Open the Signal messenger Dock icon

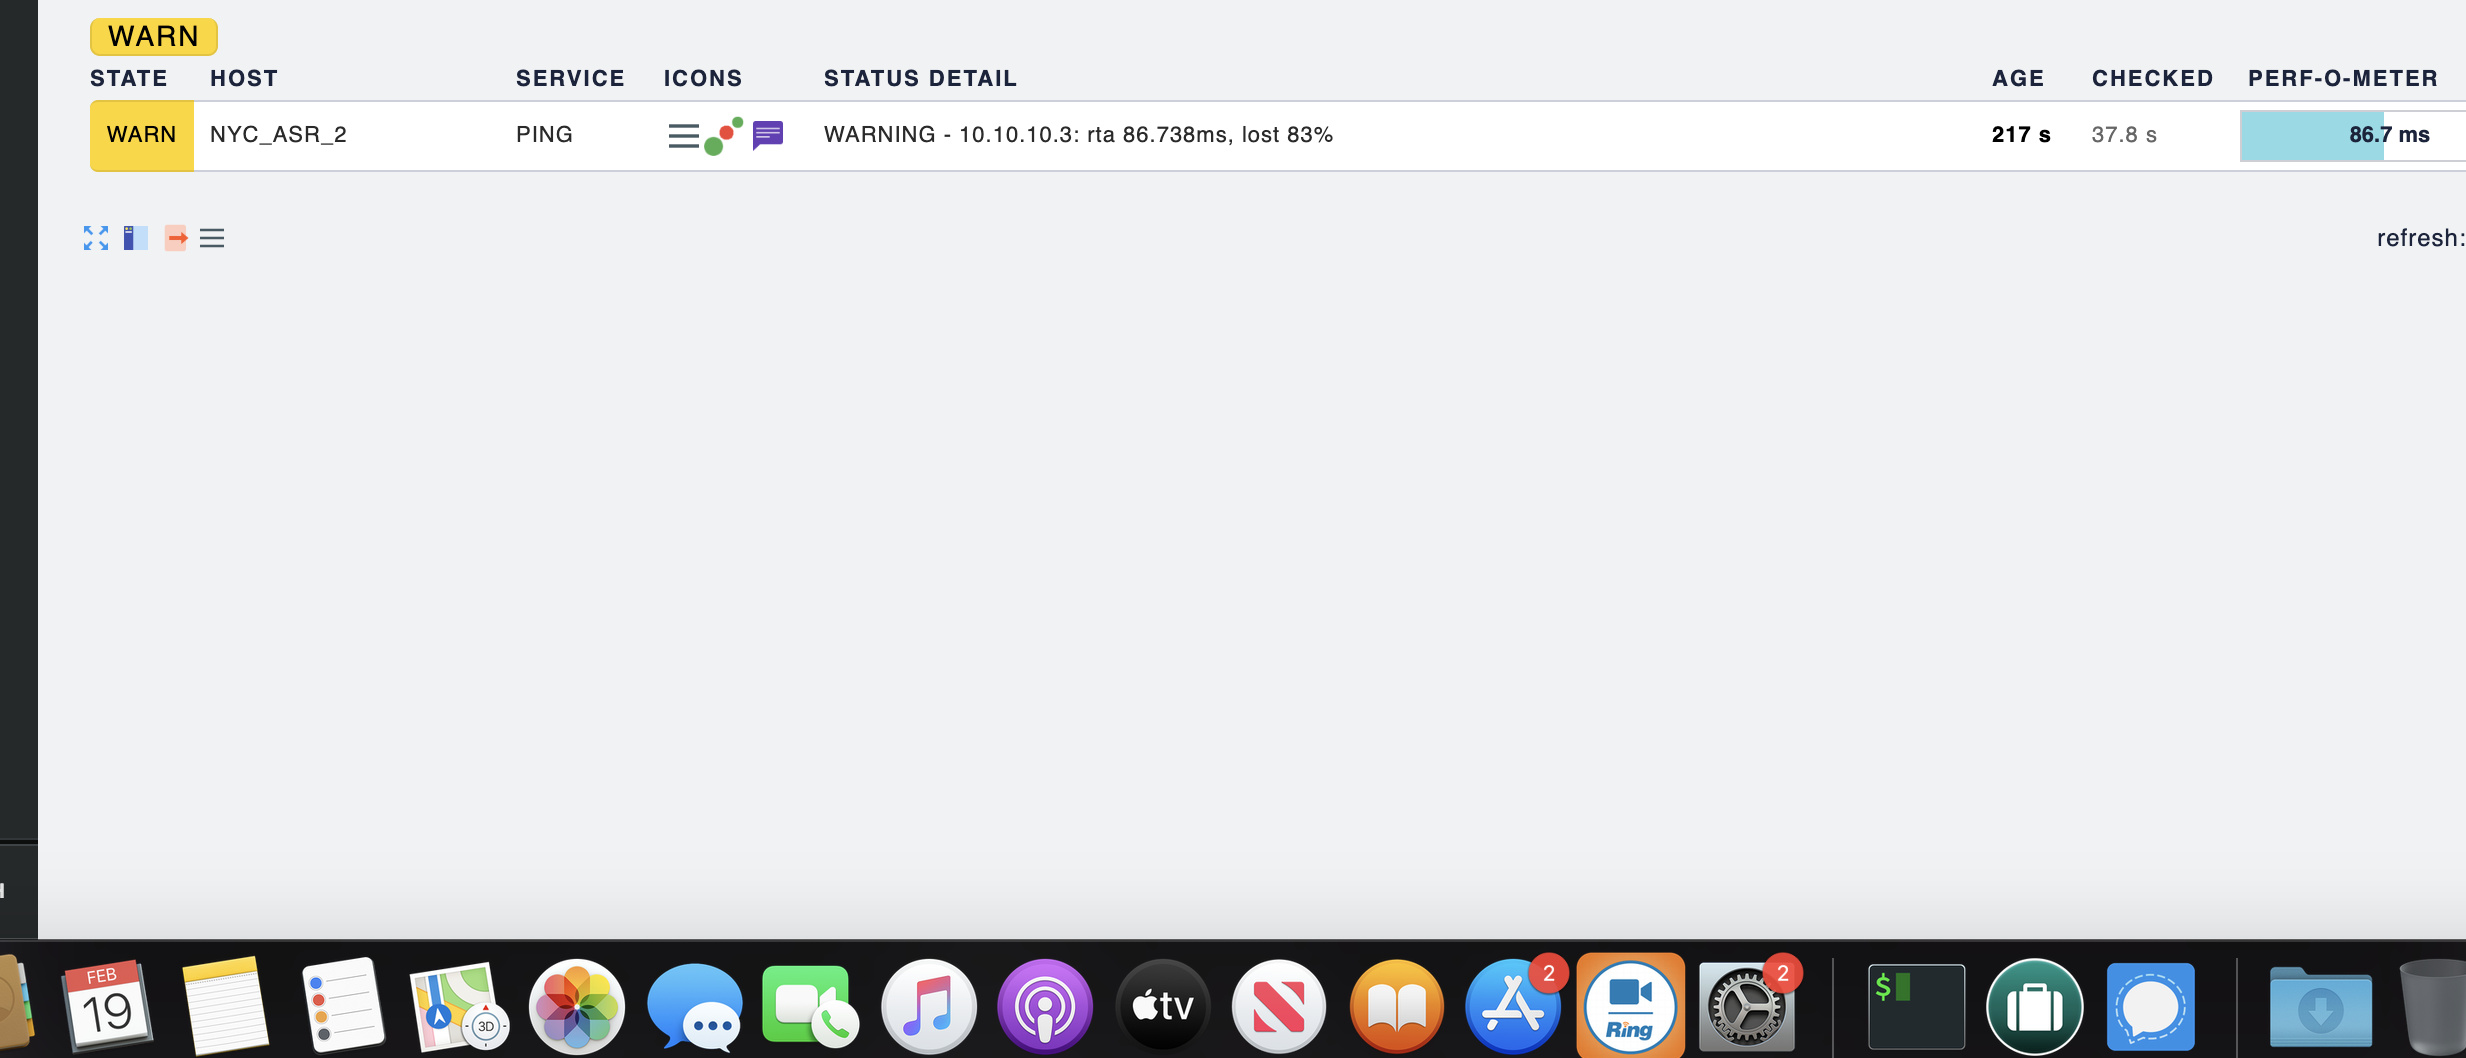pyautogui.click(x=2150, y=1006)
